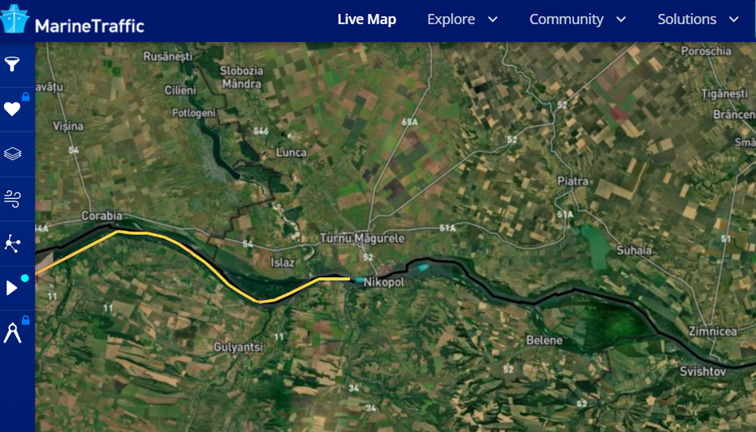Open the vessel filter funnel icon
The height and width of the screenshot is (432, 756).
click(x=12, y=64)
